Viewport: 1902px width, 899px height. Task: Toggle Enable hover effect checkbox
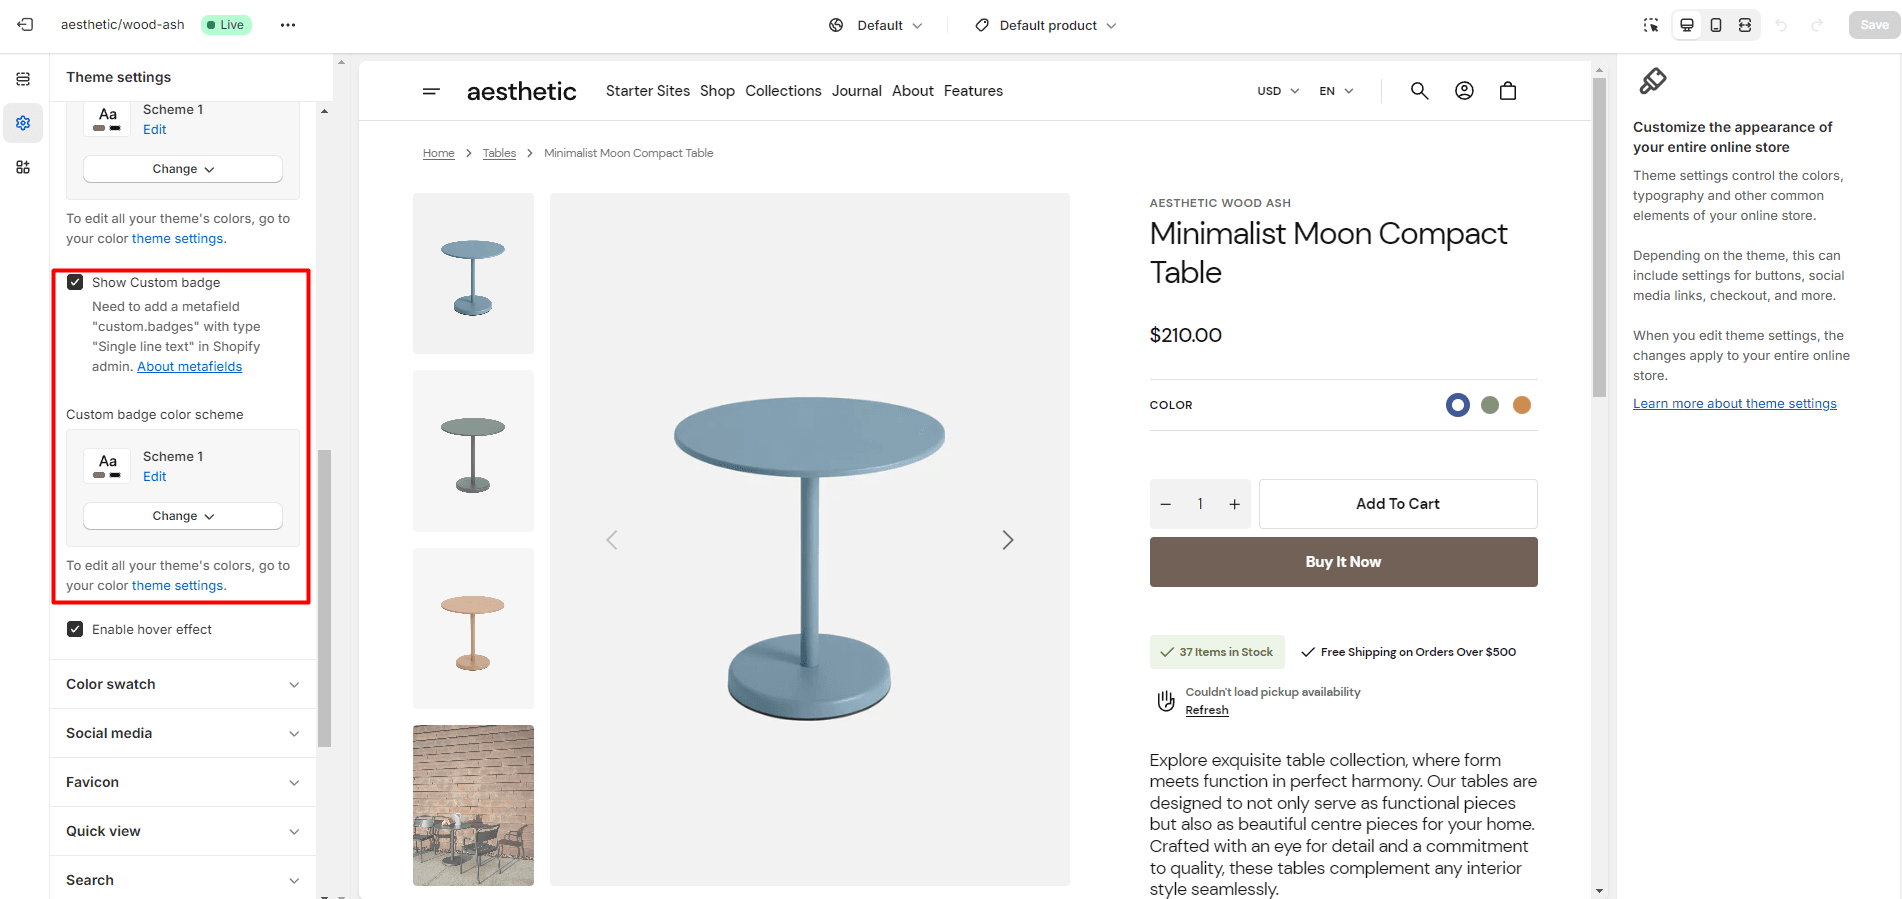[x=75, y=629]
